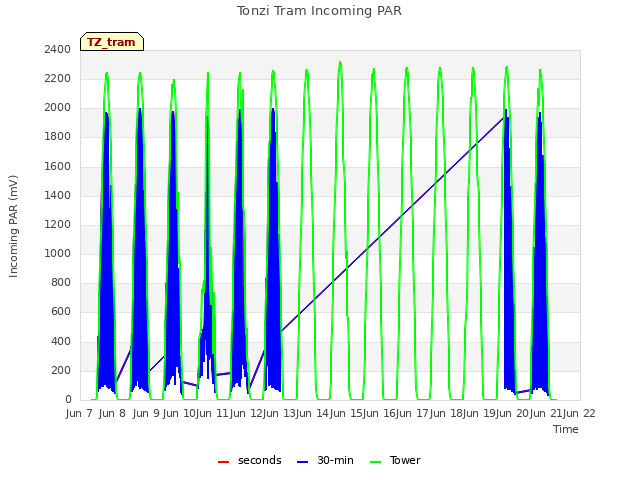Click the Tower peak on Jun 16
Viewport: 640px width, 480px height.
[407, 68]
